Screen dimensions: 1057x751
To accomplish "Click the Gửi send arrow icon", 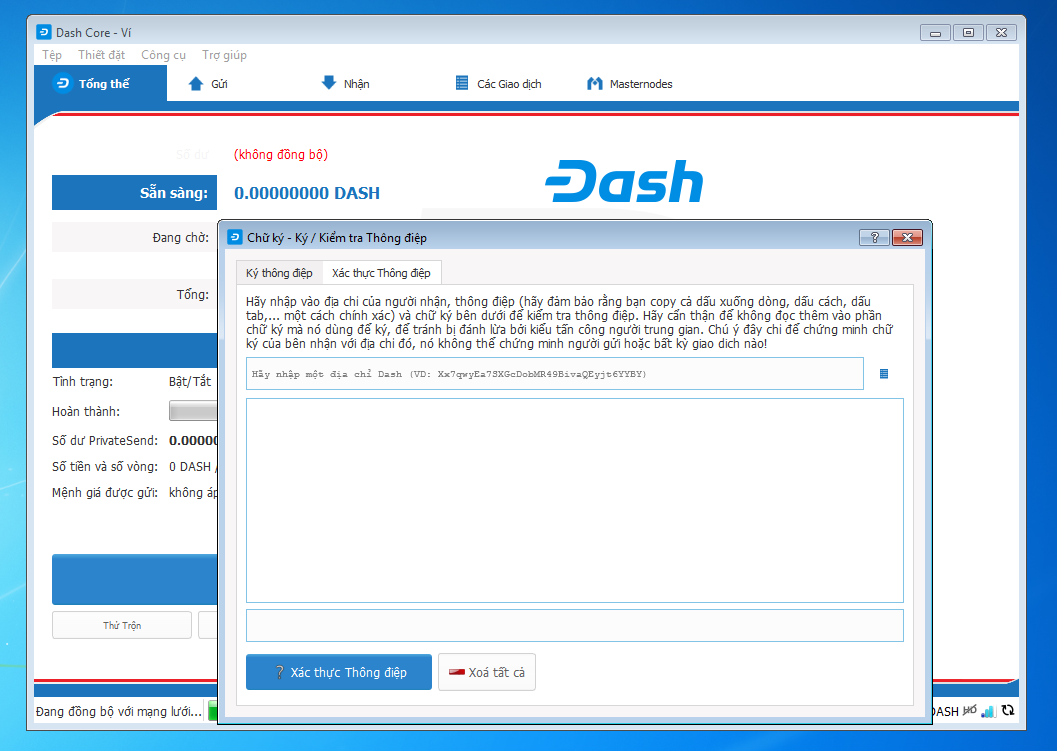I will pos(195,84).
